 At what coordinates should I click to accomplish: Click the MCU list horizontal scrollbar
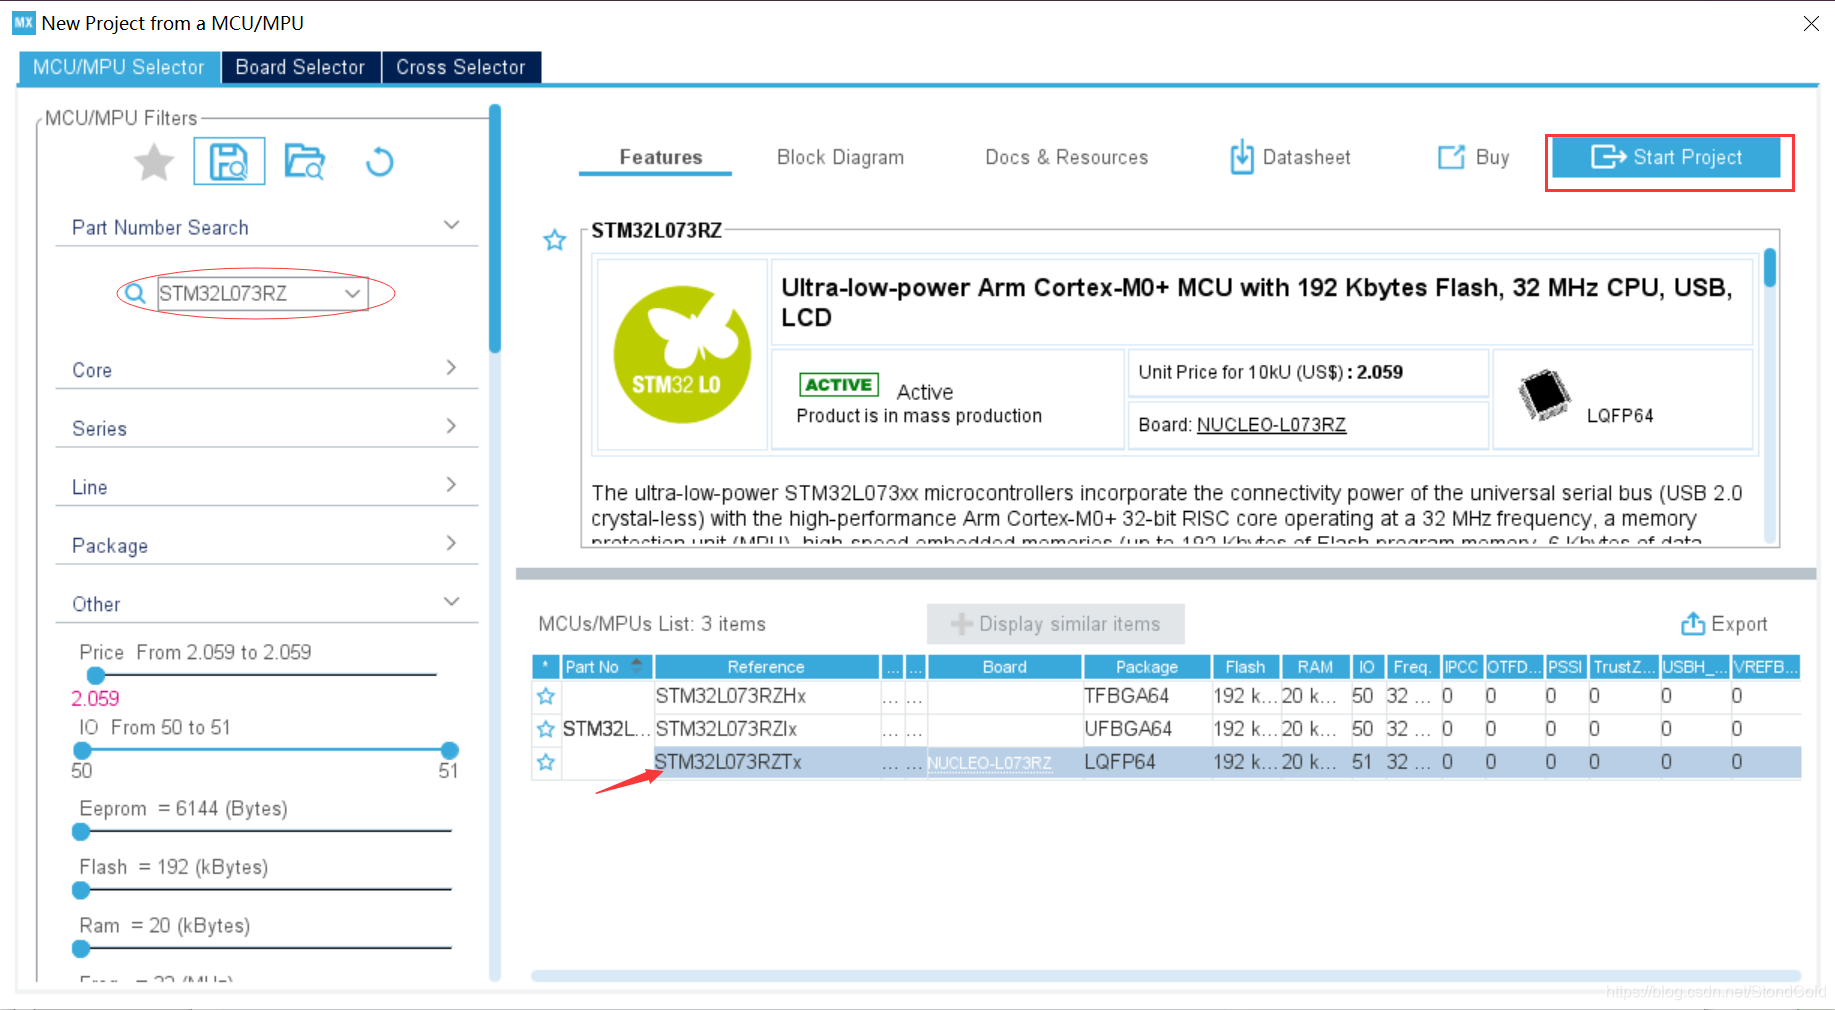tap(1166, 975)
